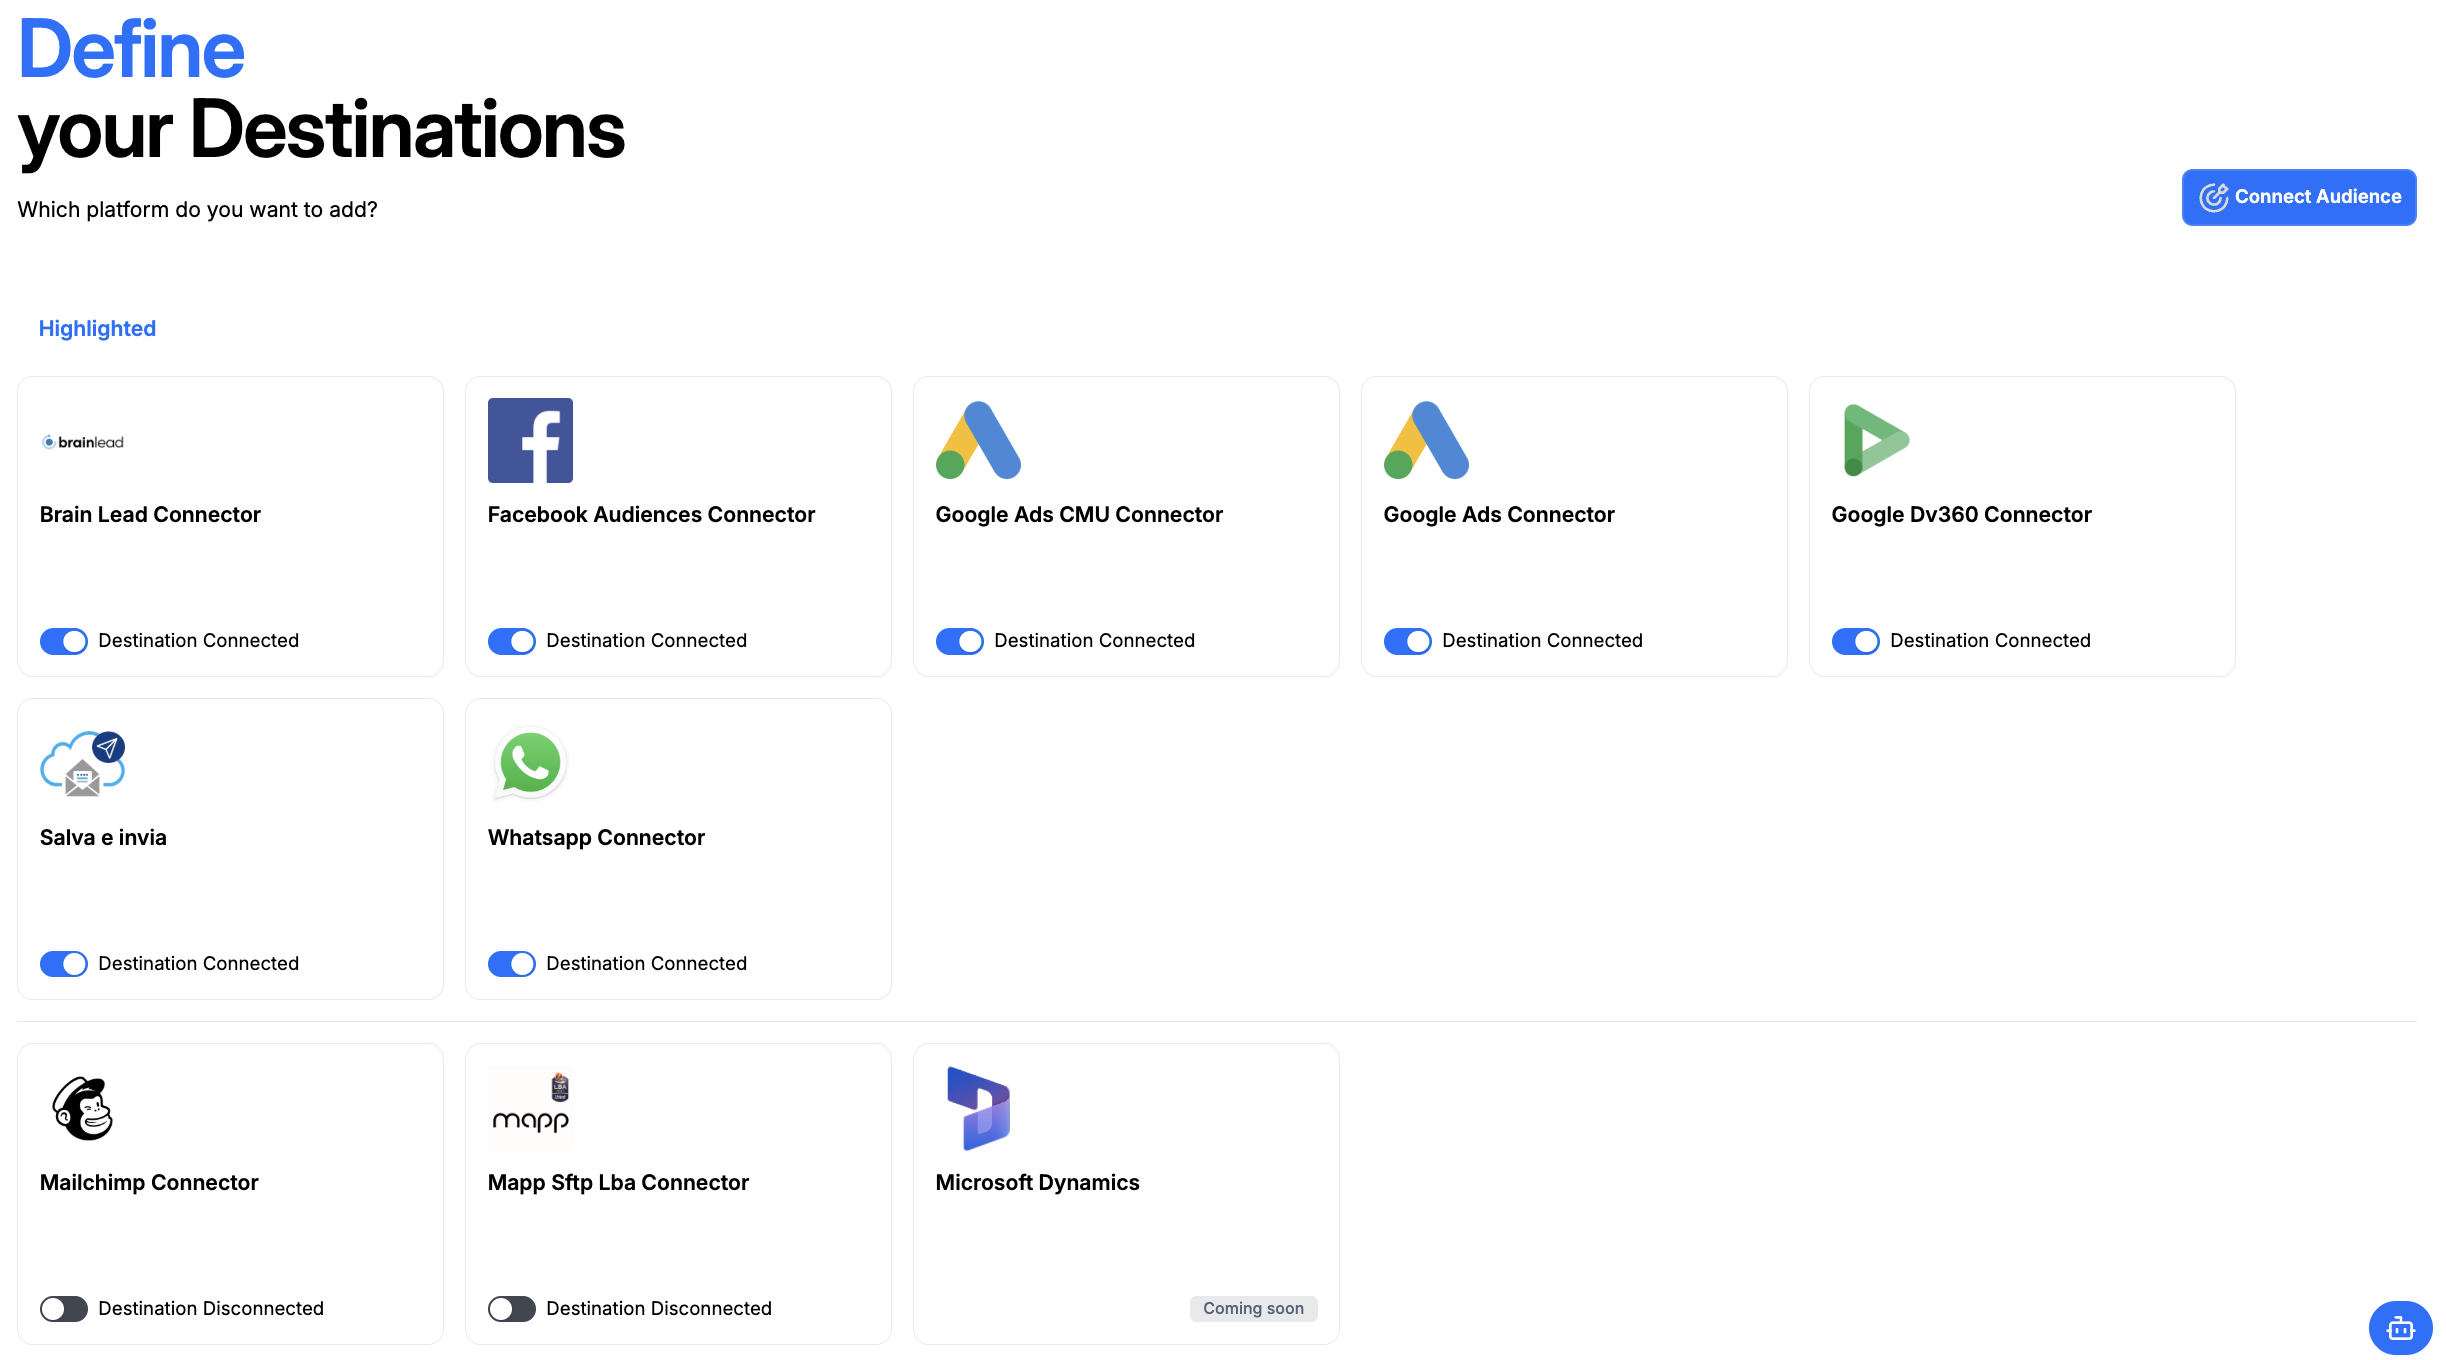2446x1360 pixels.
Task: Select the Google Dv360 Connector title
Action: coord(1961,514)
